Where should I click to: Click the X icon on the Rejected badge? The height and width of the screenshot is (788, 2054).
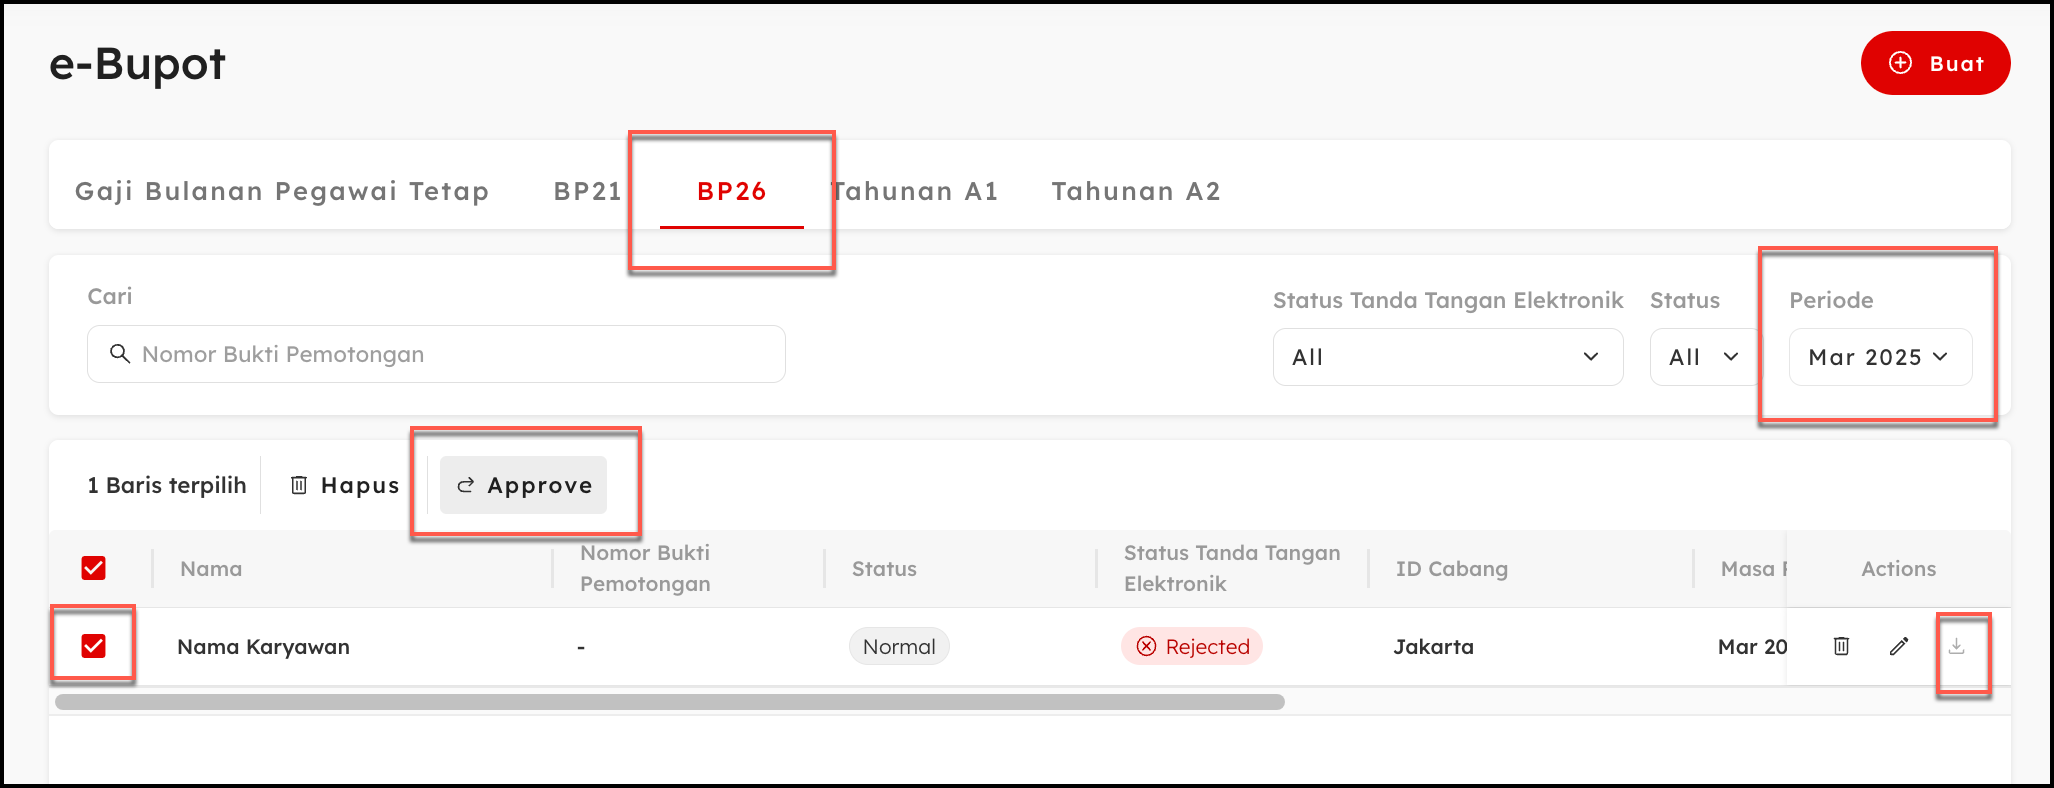tap(1147, 646)
